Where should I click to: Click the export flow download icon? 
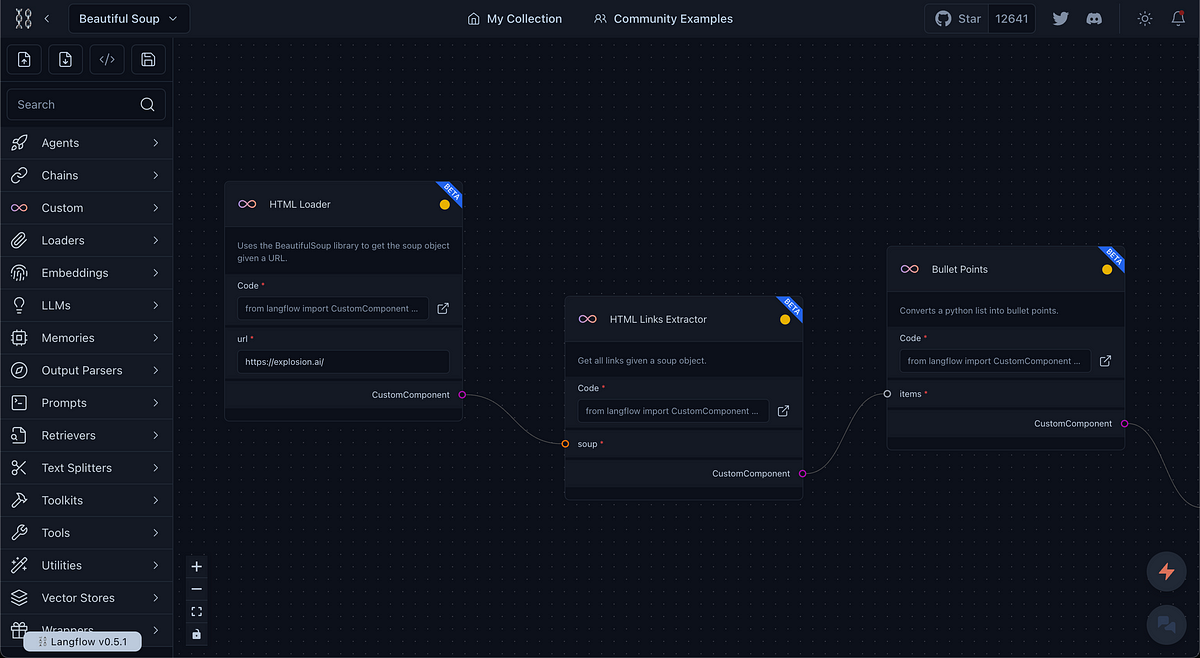[x=65, y=60]
